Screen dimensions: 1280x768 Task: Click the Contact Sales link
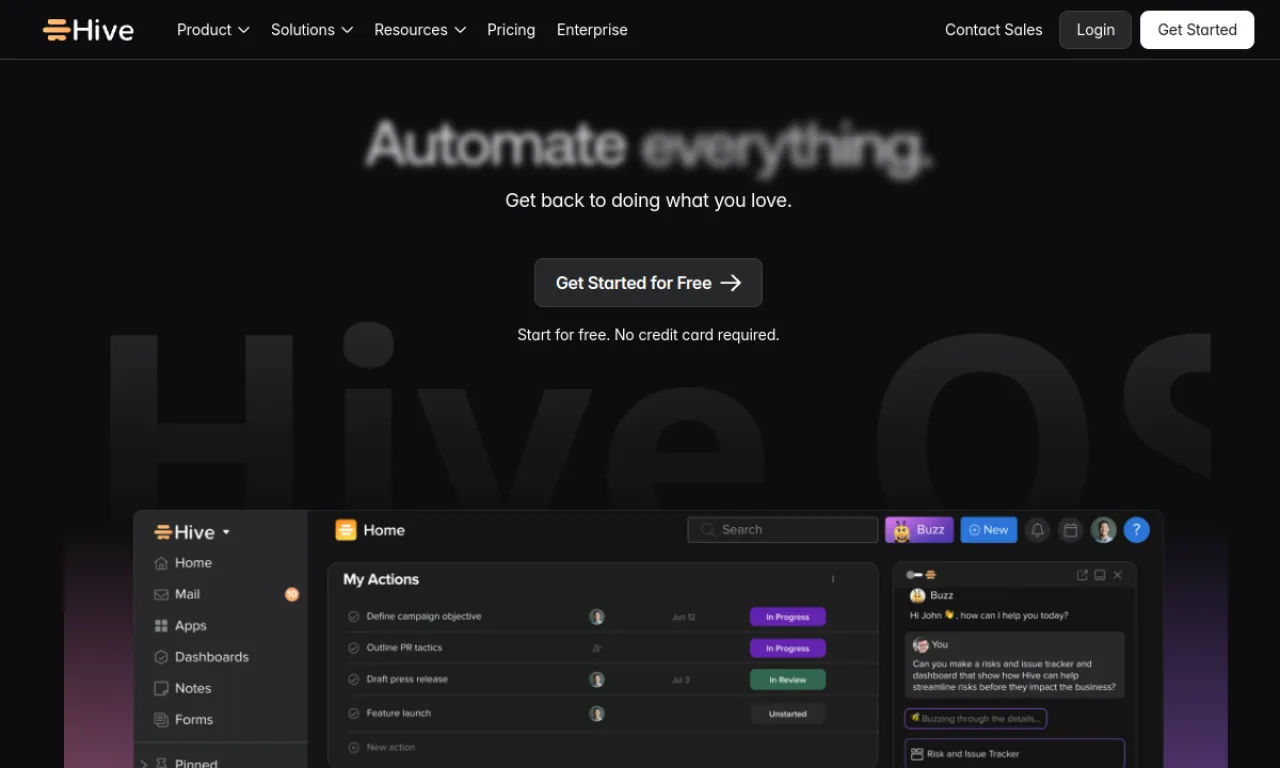click(994, 30)
